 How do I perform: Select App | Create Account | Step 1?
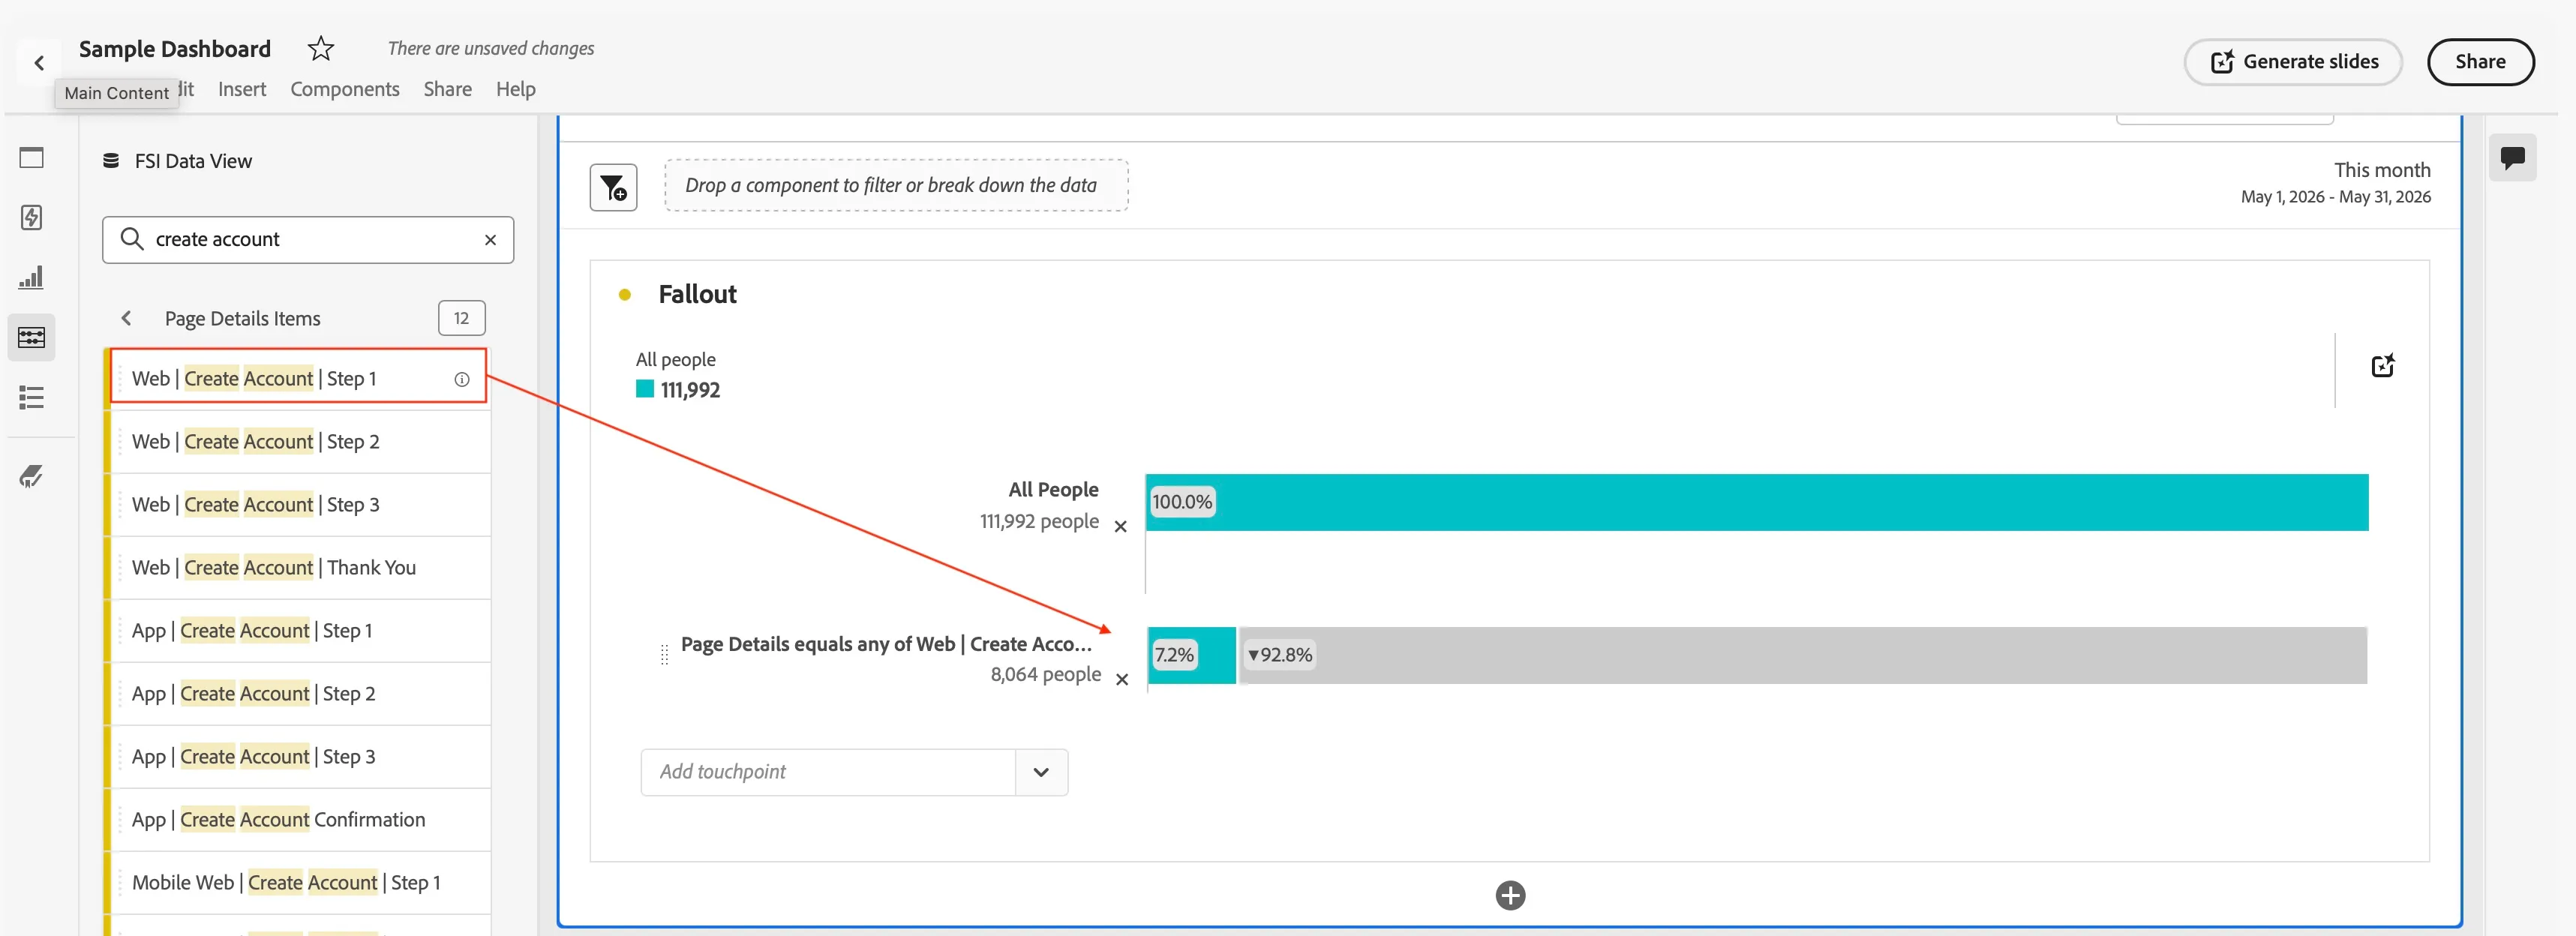(298, 631)
